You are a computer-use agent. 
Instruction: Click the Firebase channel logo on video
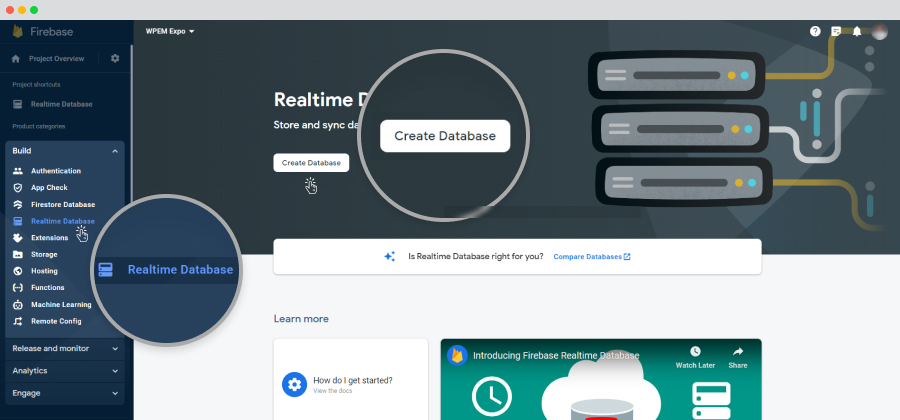[x=457, y=356]
